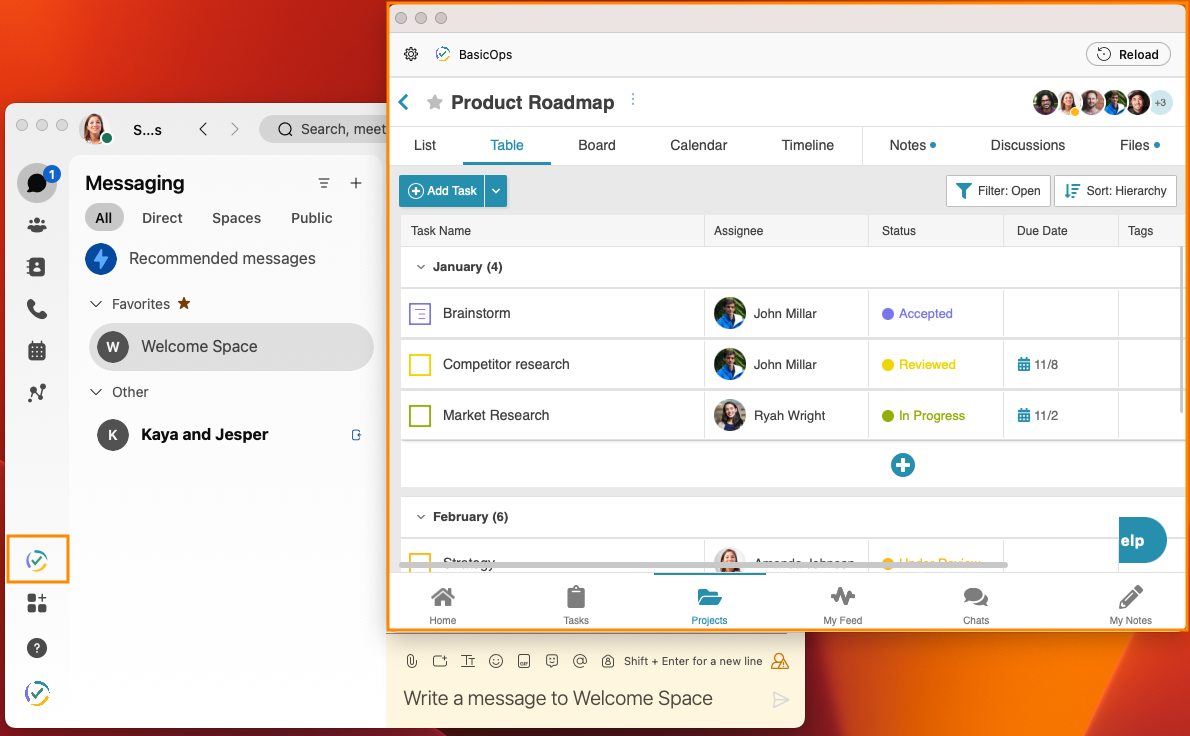The height and width of the screenshot is (736, 1190).
Task: Open Contacts icon in Webex sidebar
Action: pyautogui.click(x=36, y=266)
